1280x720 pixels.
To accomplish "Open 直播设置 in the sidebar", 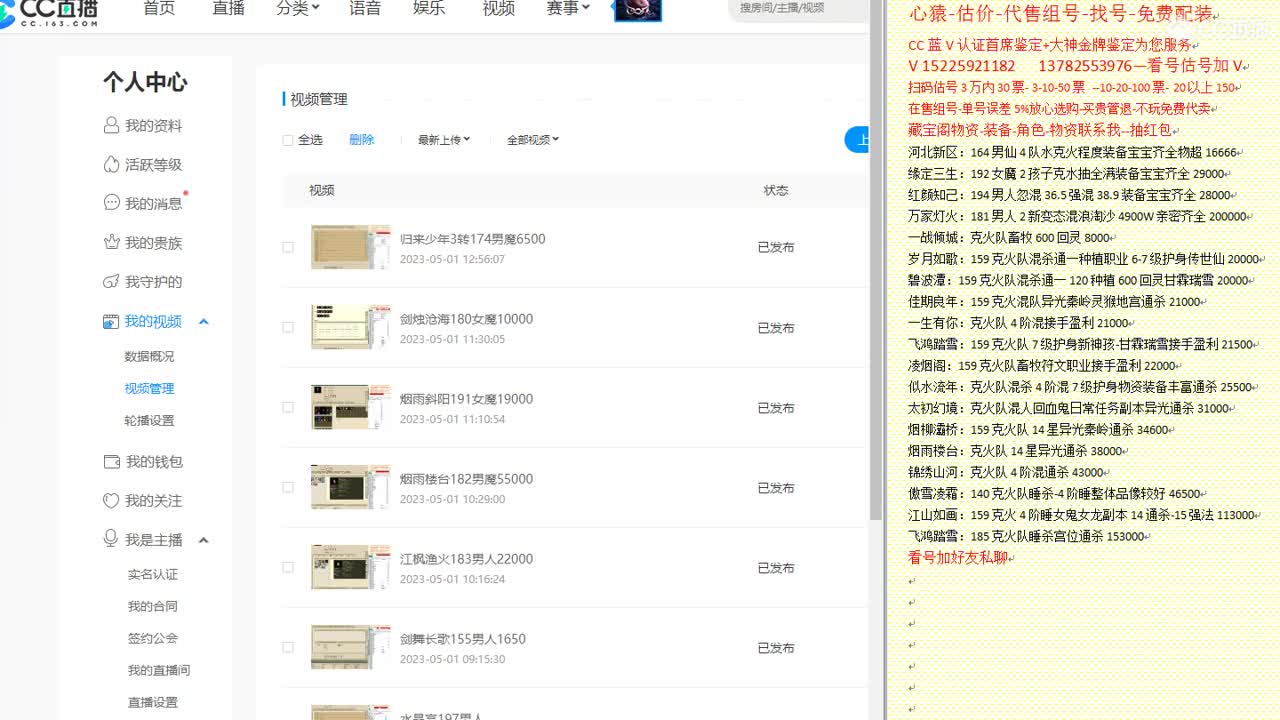I will [x=153, y=702].
